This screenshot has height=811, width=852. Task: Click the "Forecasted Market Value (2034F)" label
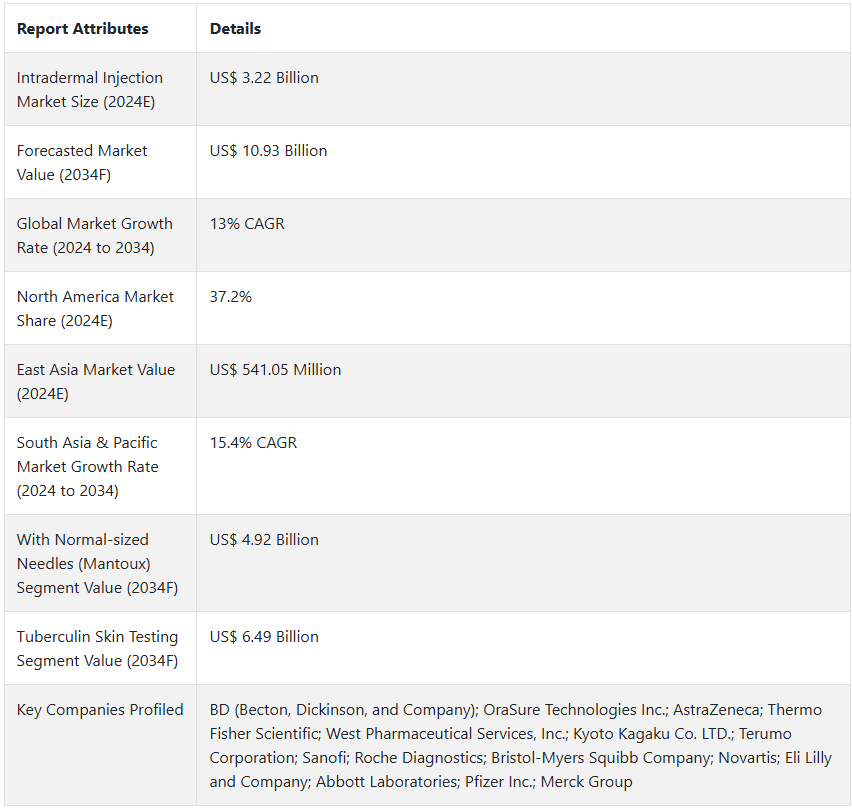(82, 163)
